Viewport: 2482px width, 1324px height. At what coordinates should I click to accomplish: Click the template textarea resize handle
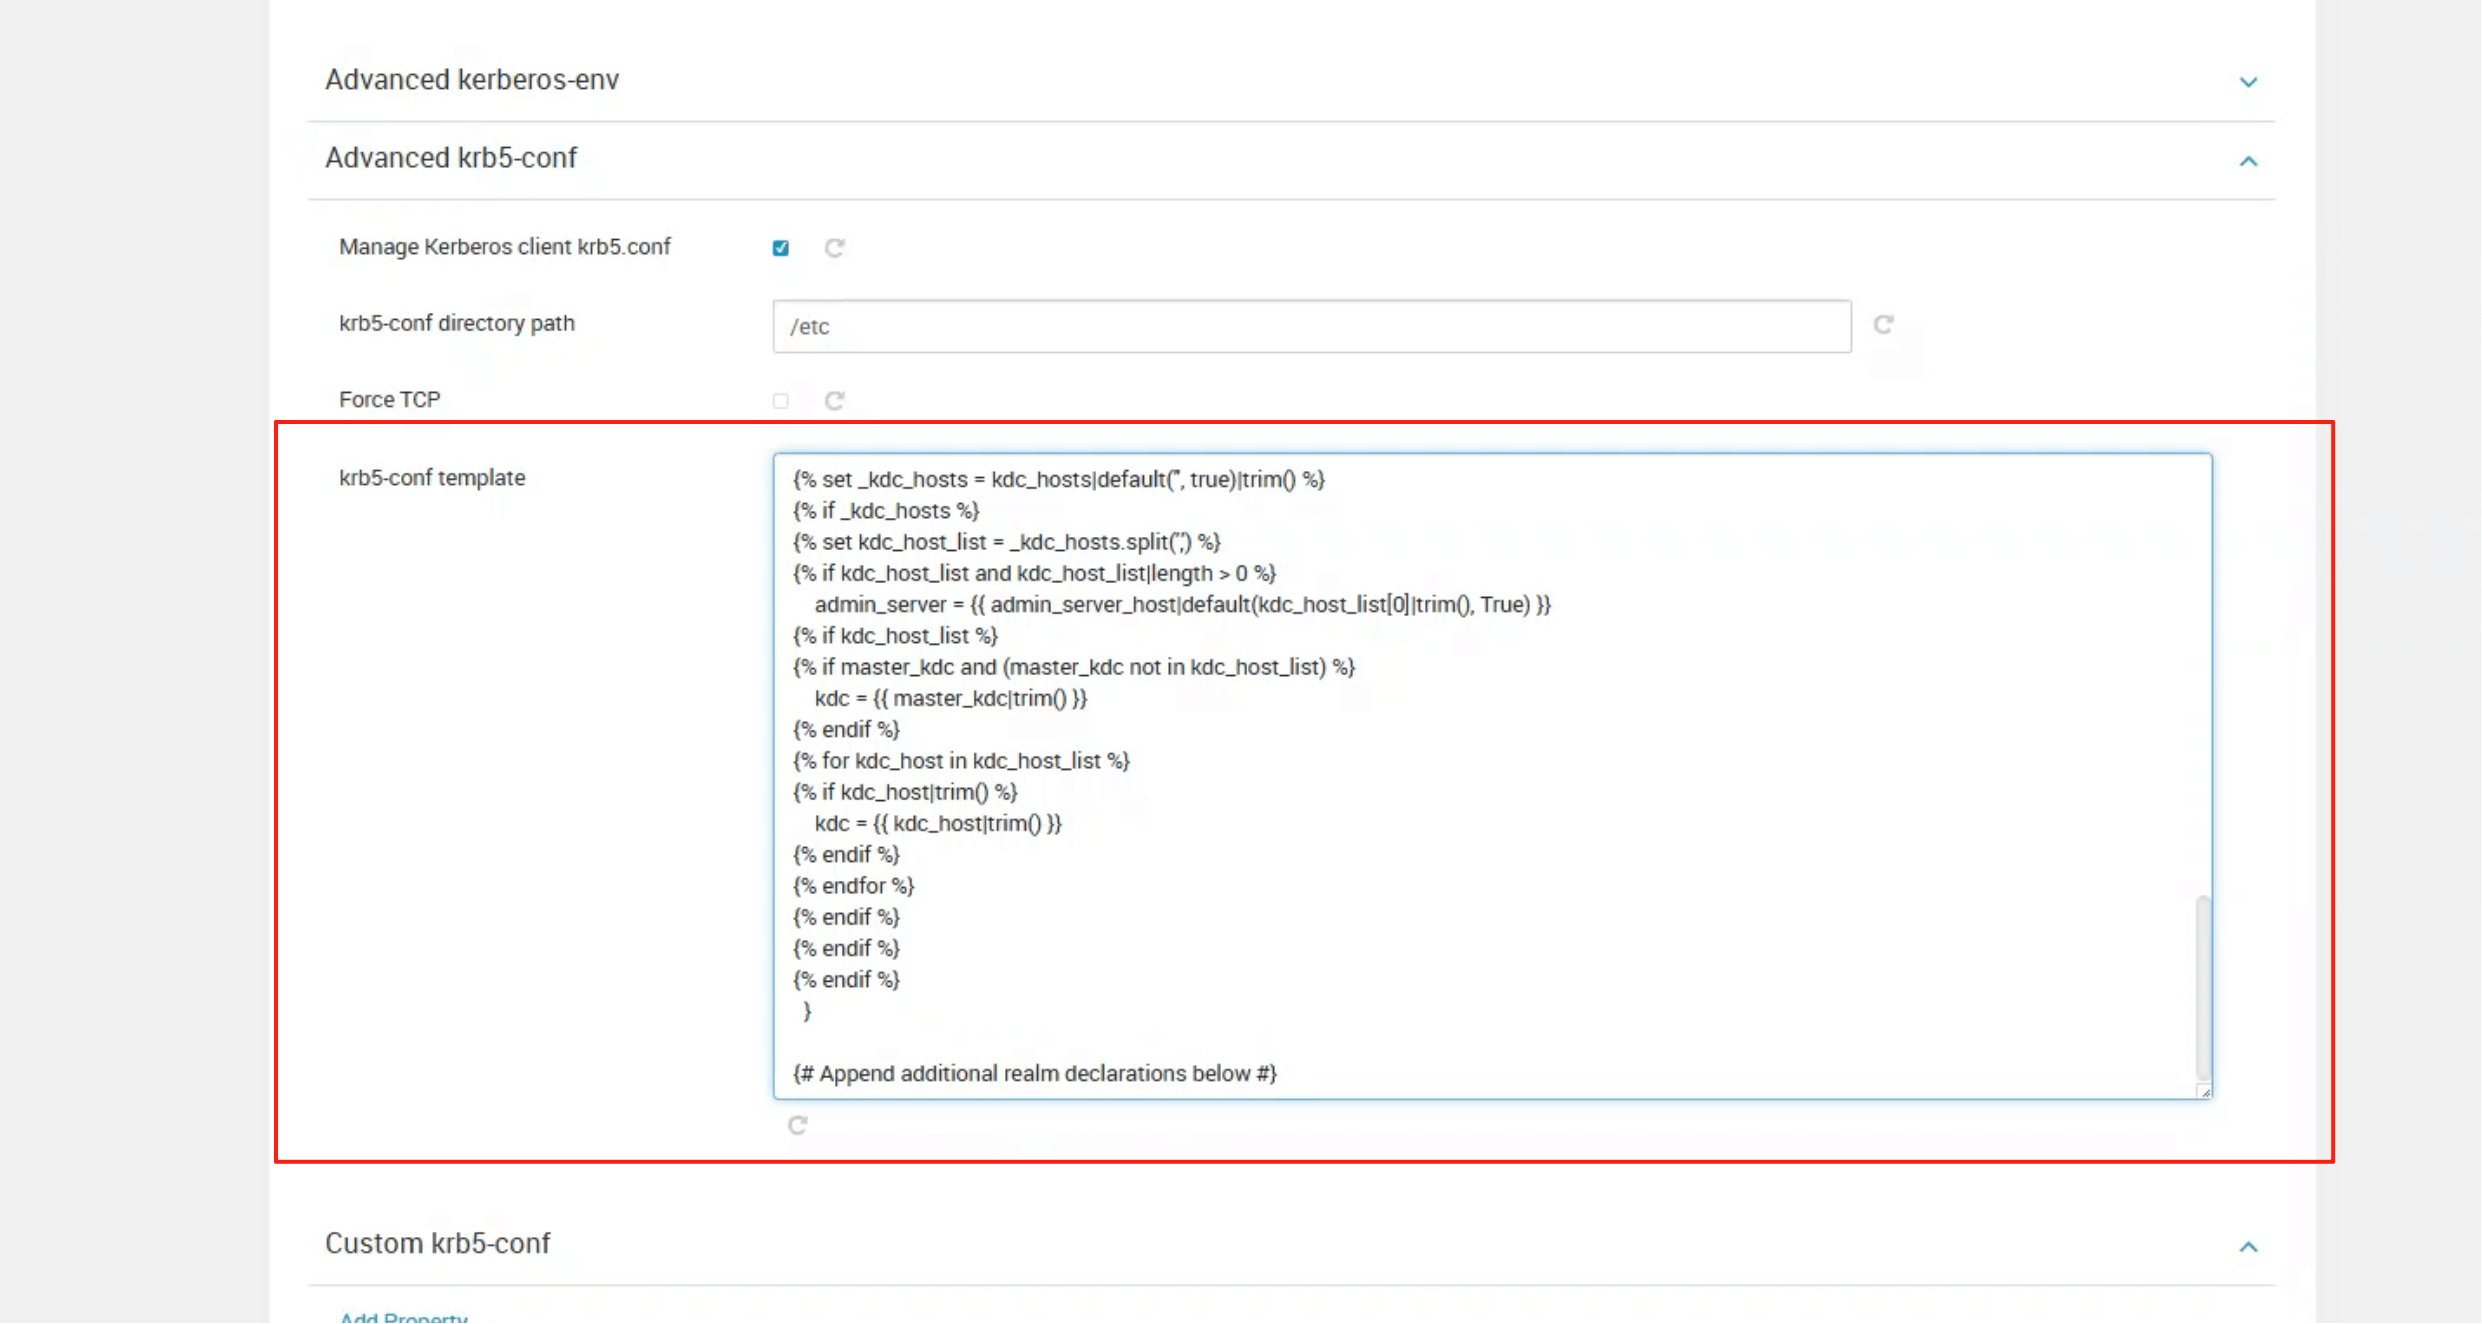point(2204,1092)
